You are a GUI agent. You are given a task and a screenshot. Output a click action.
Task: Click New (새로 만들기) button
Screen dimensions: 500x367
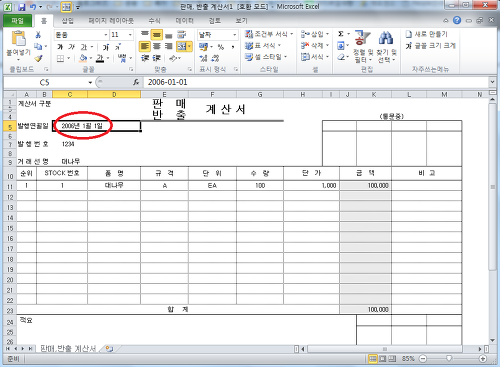(x=426, y=34)
